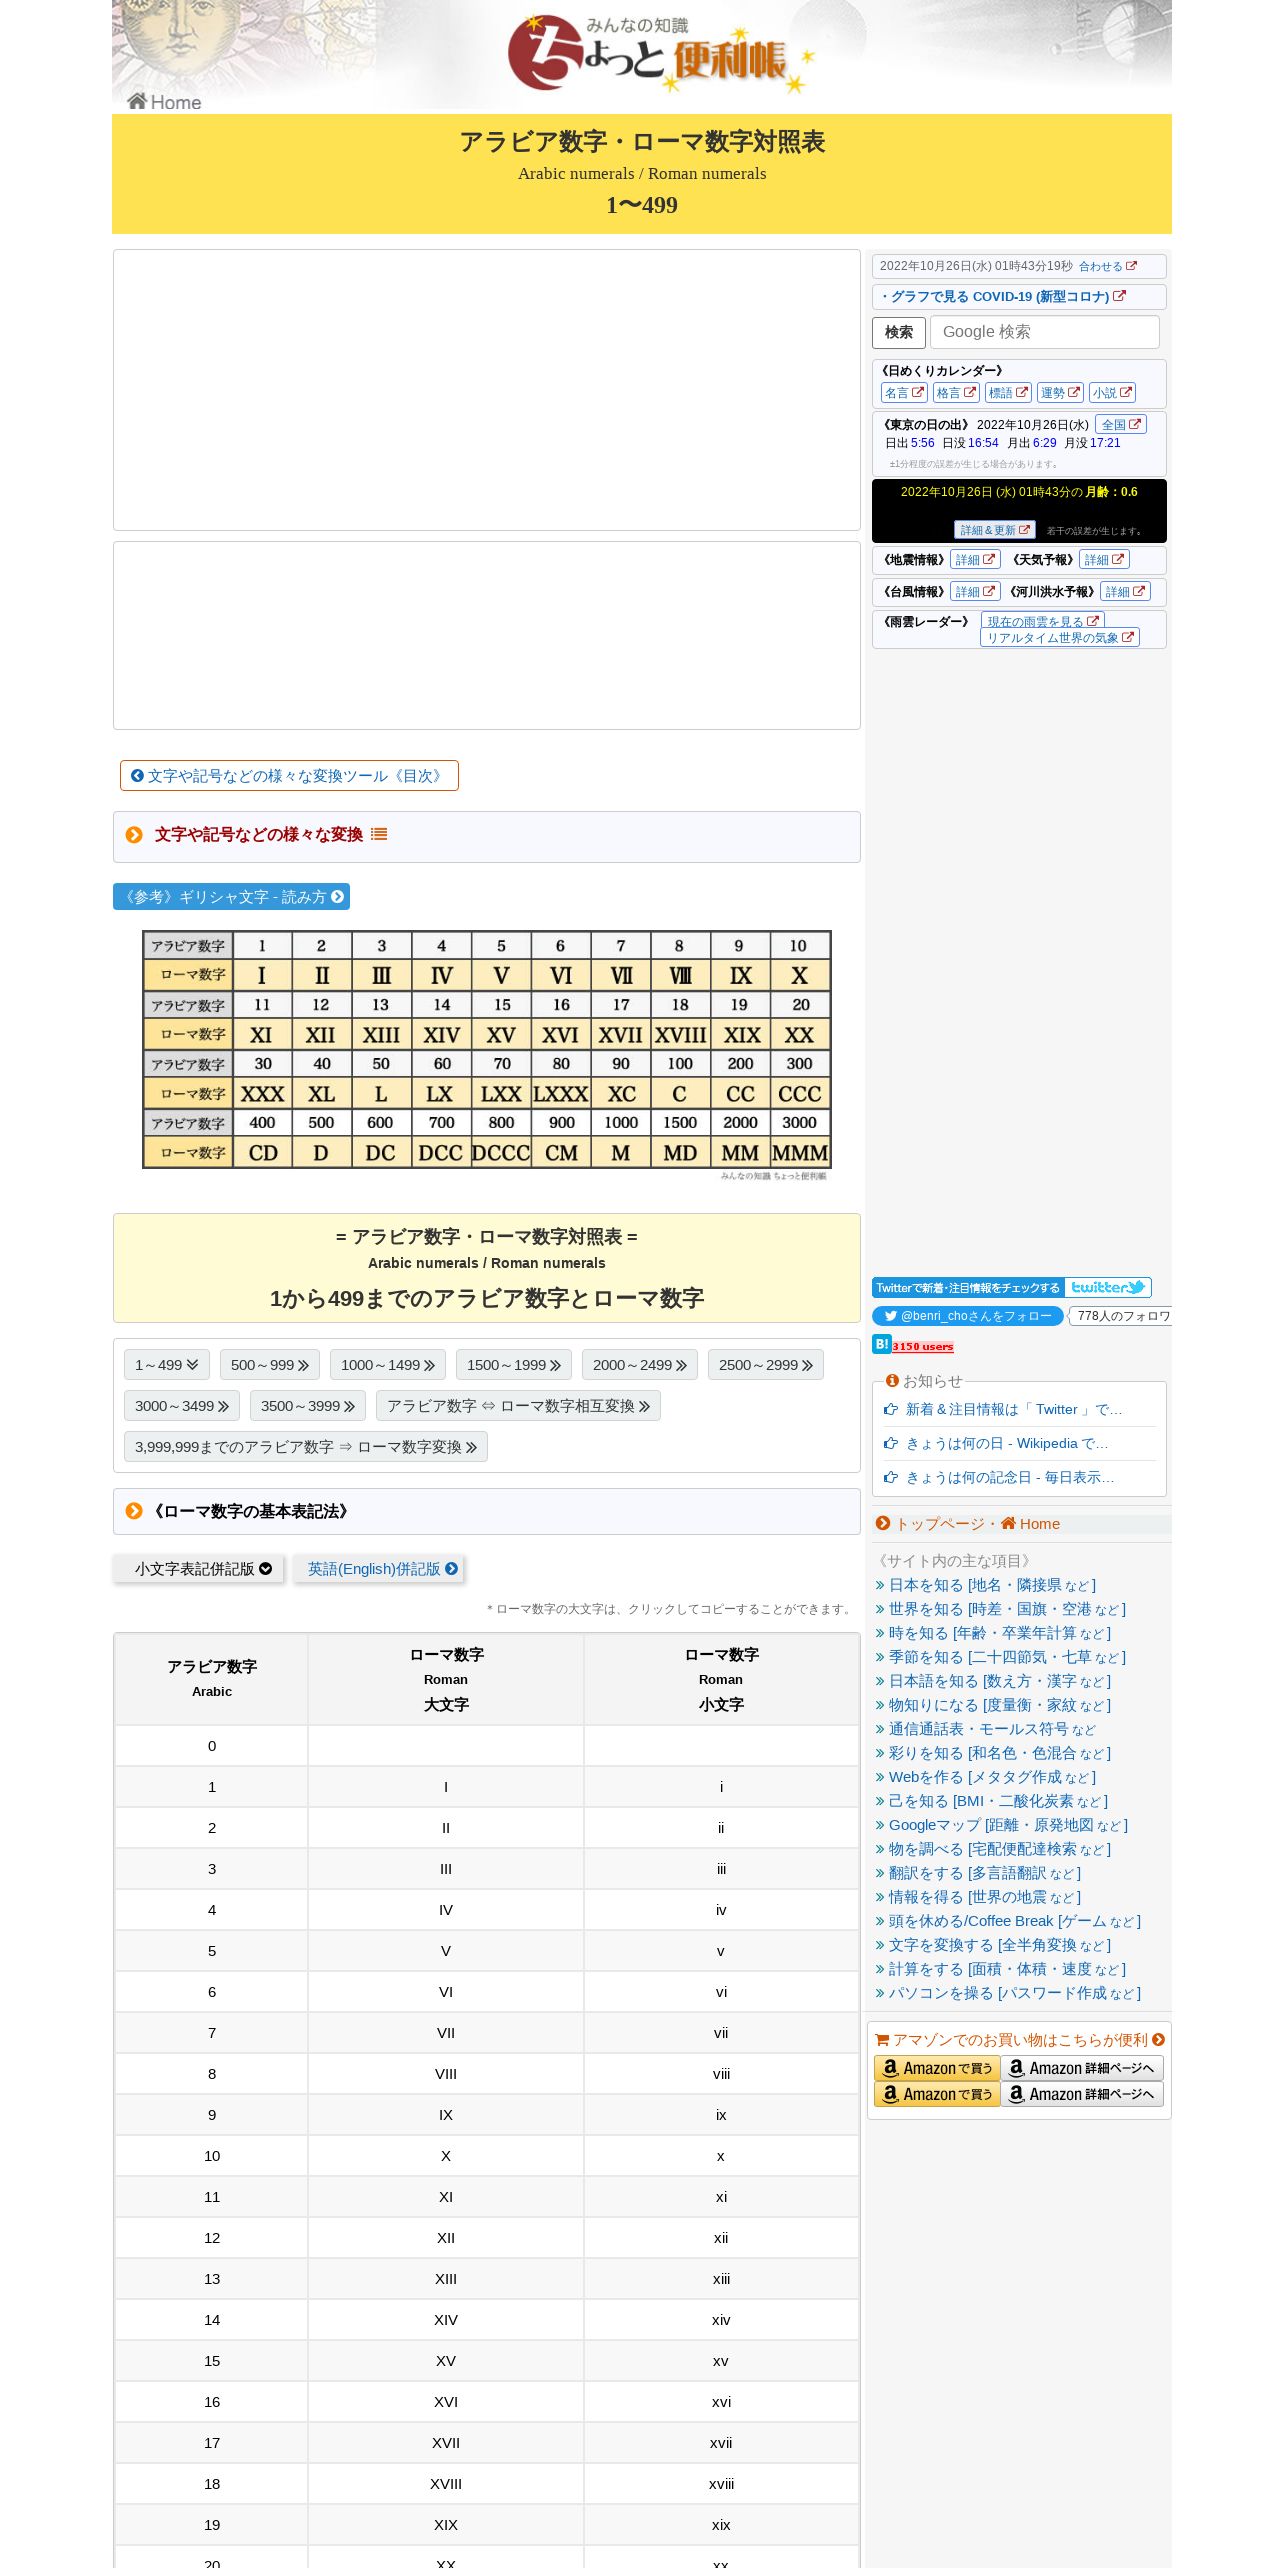Open 運勢 calendar link
Image resolution: width=1284 pixels, height=2568 pixels.
[x=1060, y=393]
